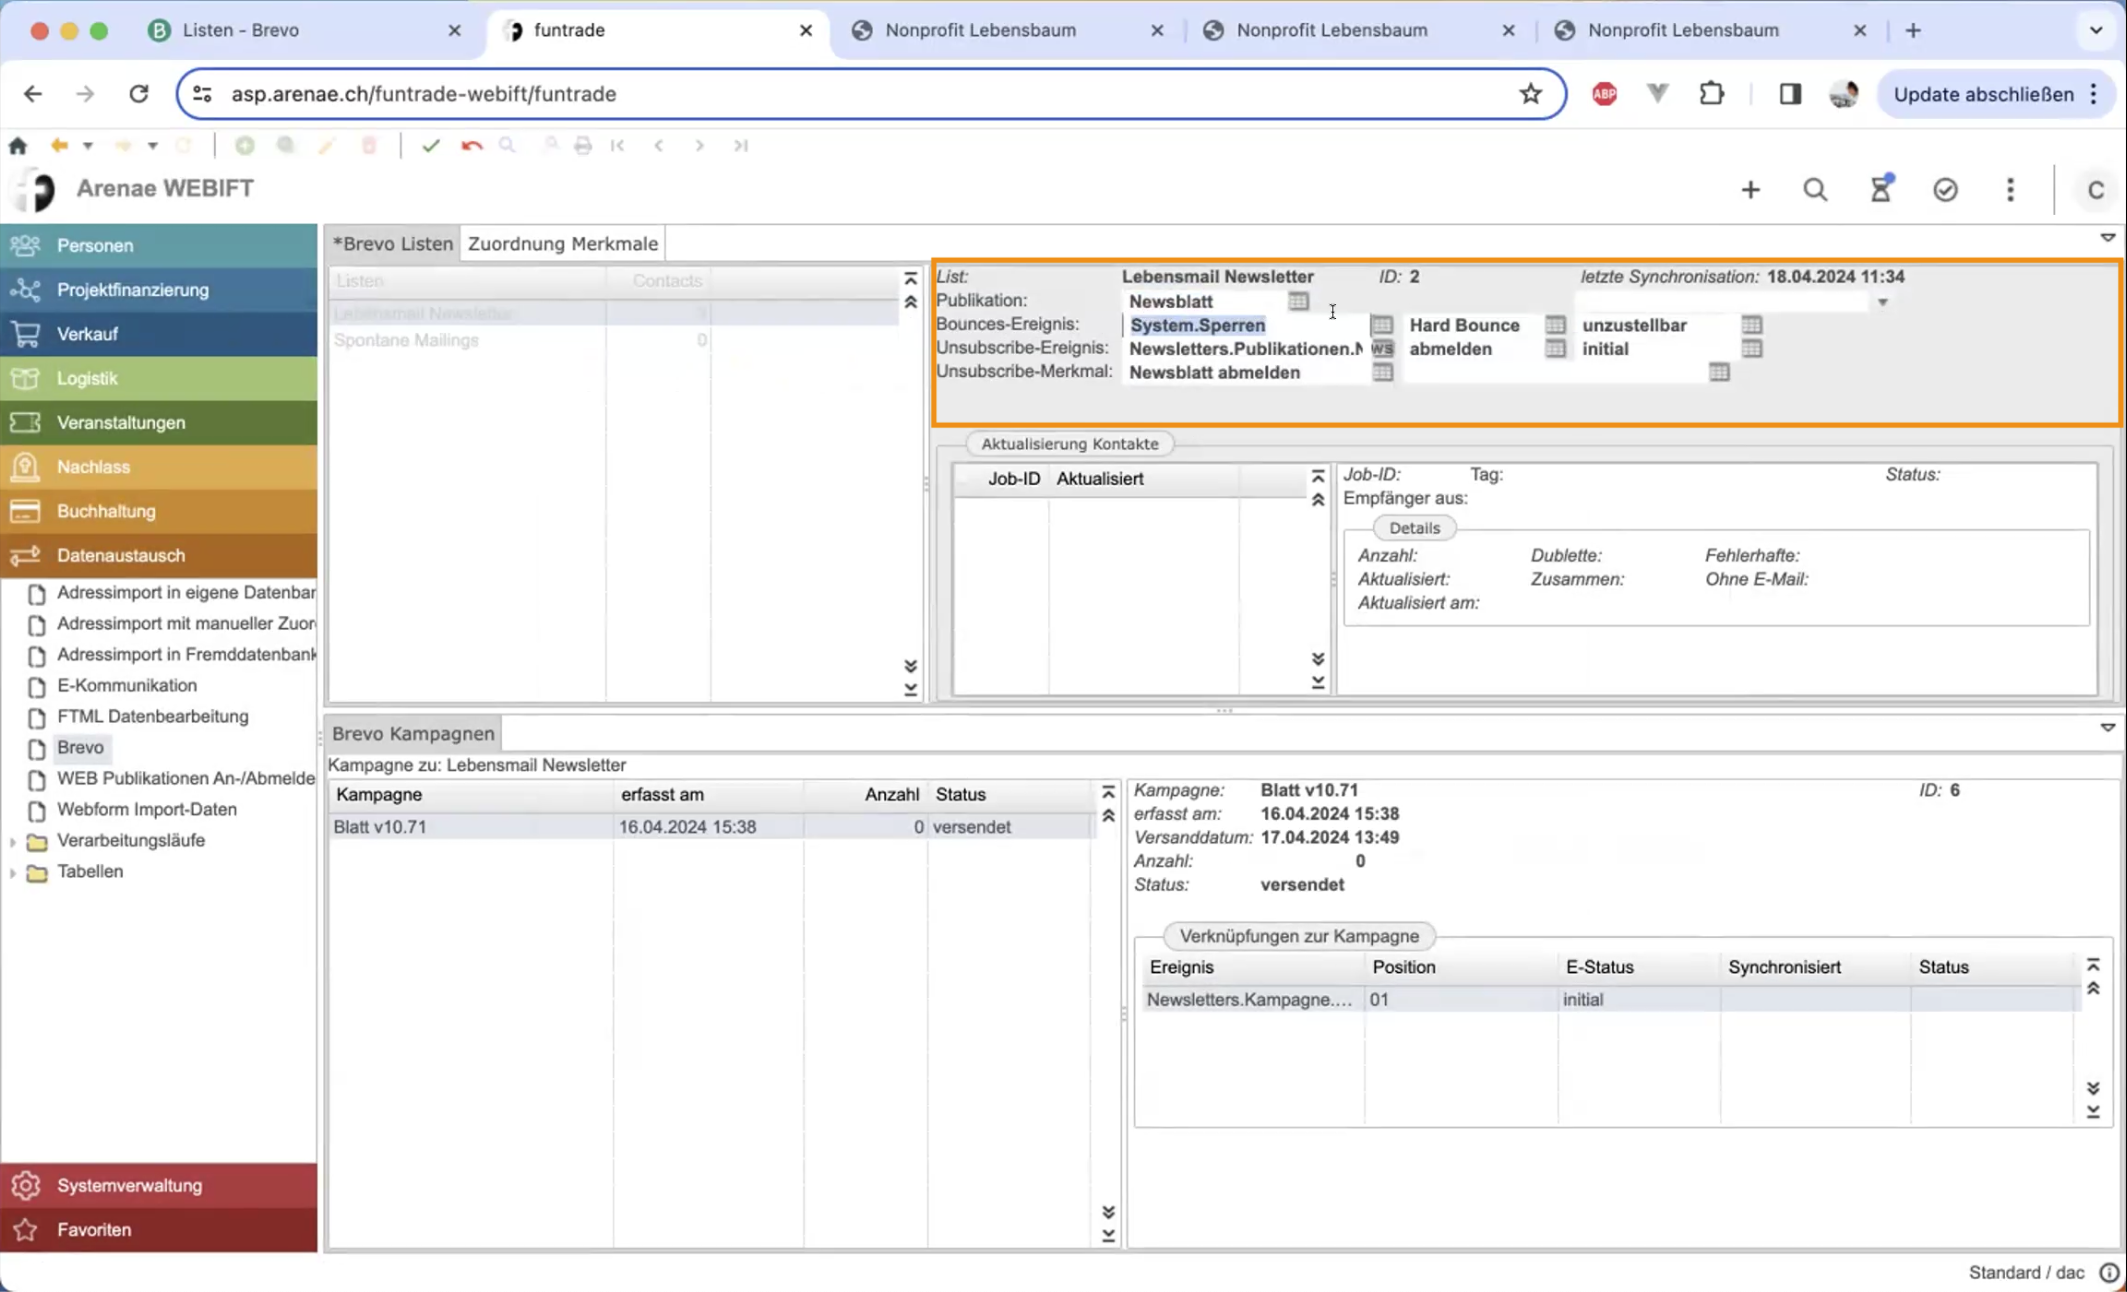Open the Systemverwaltung module
The image size is (2127, 1292).
pyautogui.click(x=129, y=1185)
